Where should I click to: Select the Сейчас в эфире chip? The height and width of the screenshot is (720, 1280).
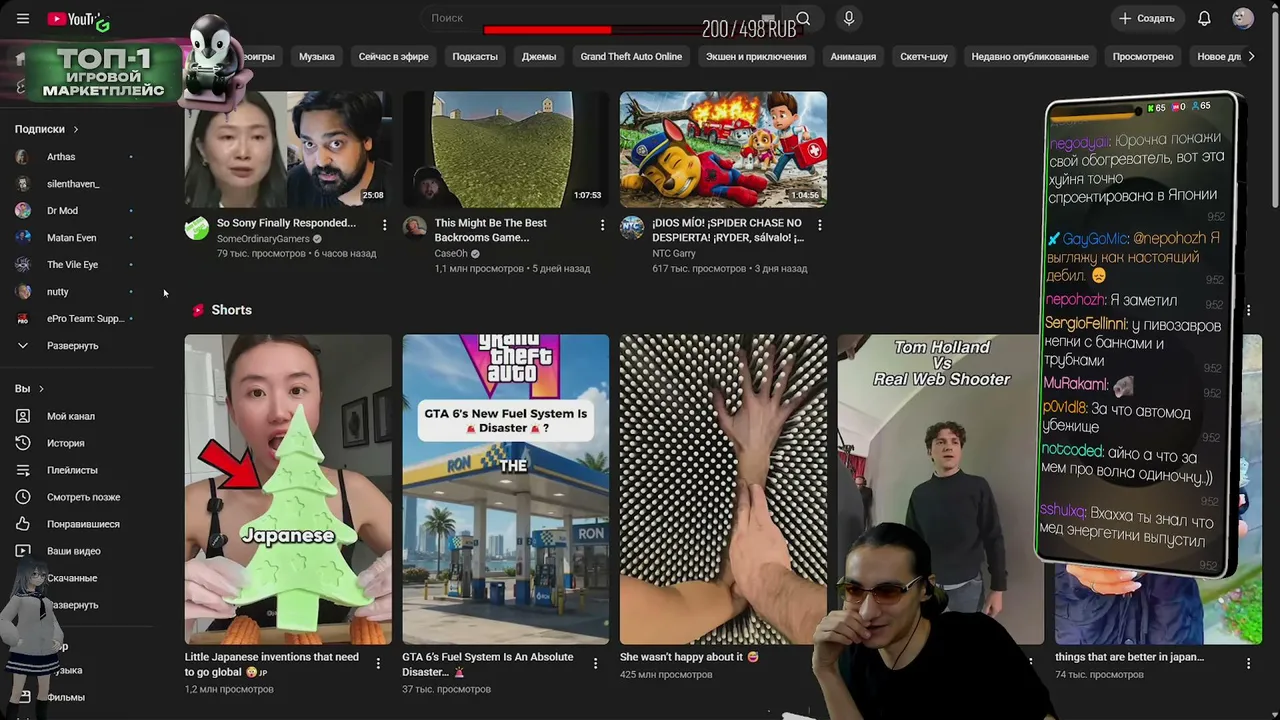(x=394, y=57)
